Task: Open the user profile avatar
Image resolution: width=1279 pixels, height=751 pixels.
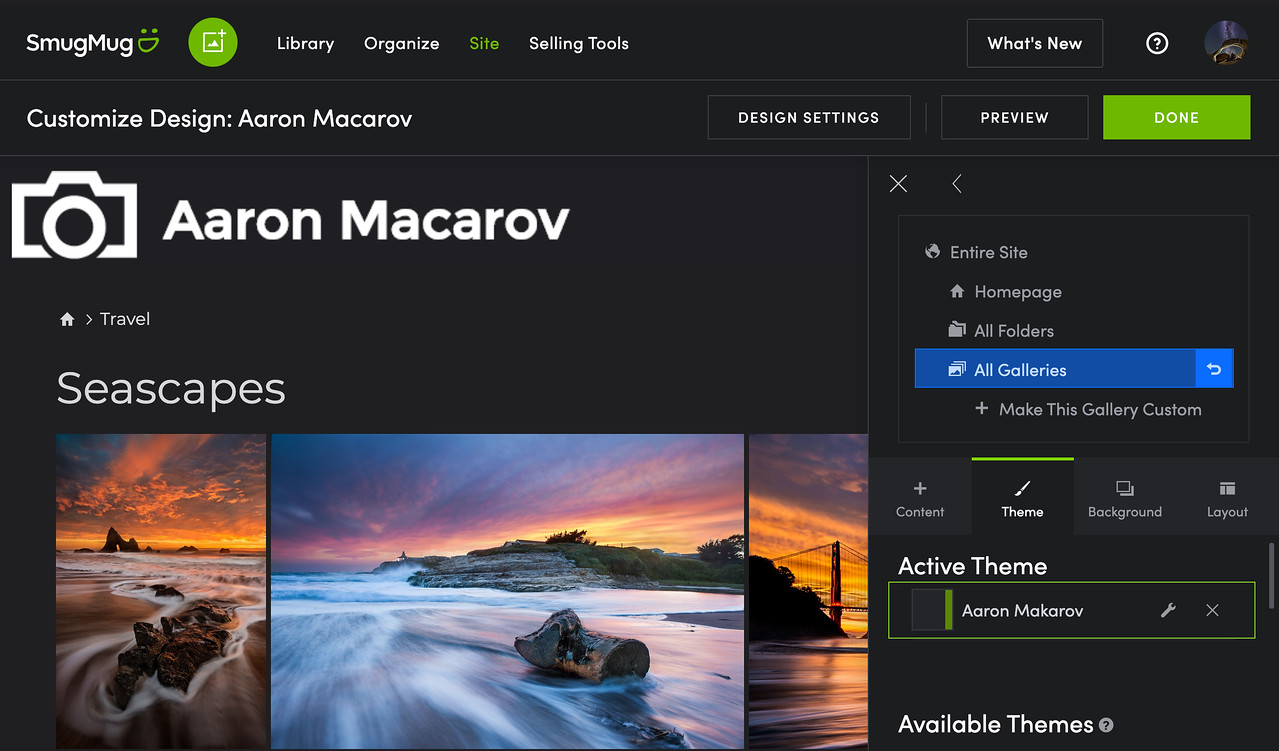Action: coord(1226,43)
